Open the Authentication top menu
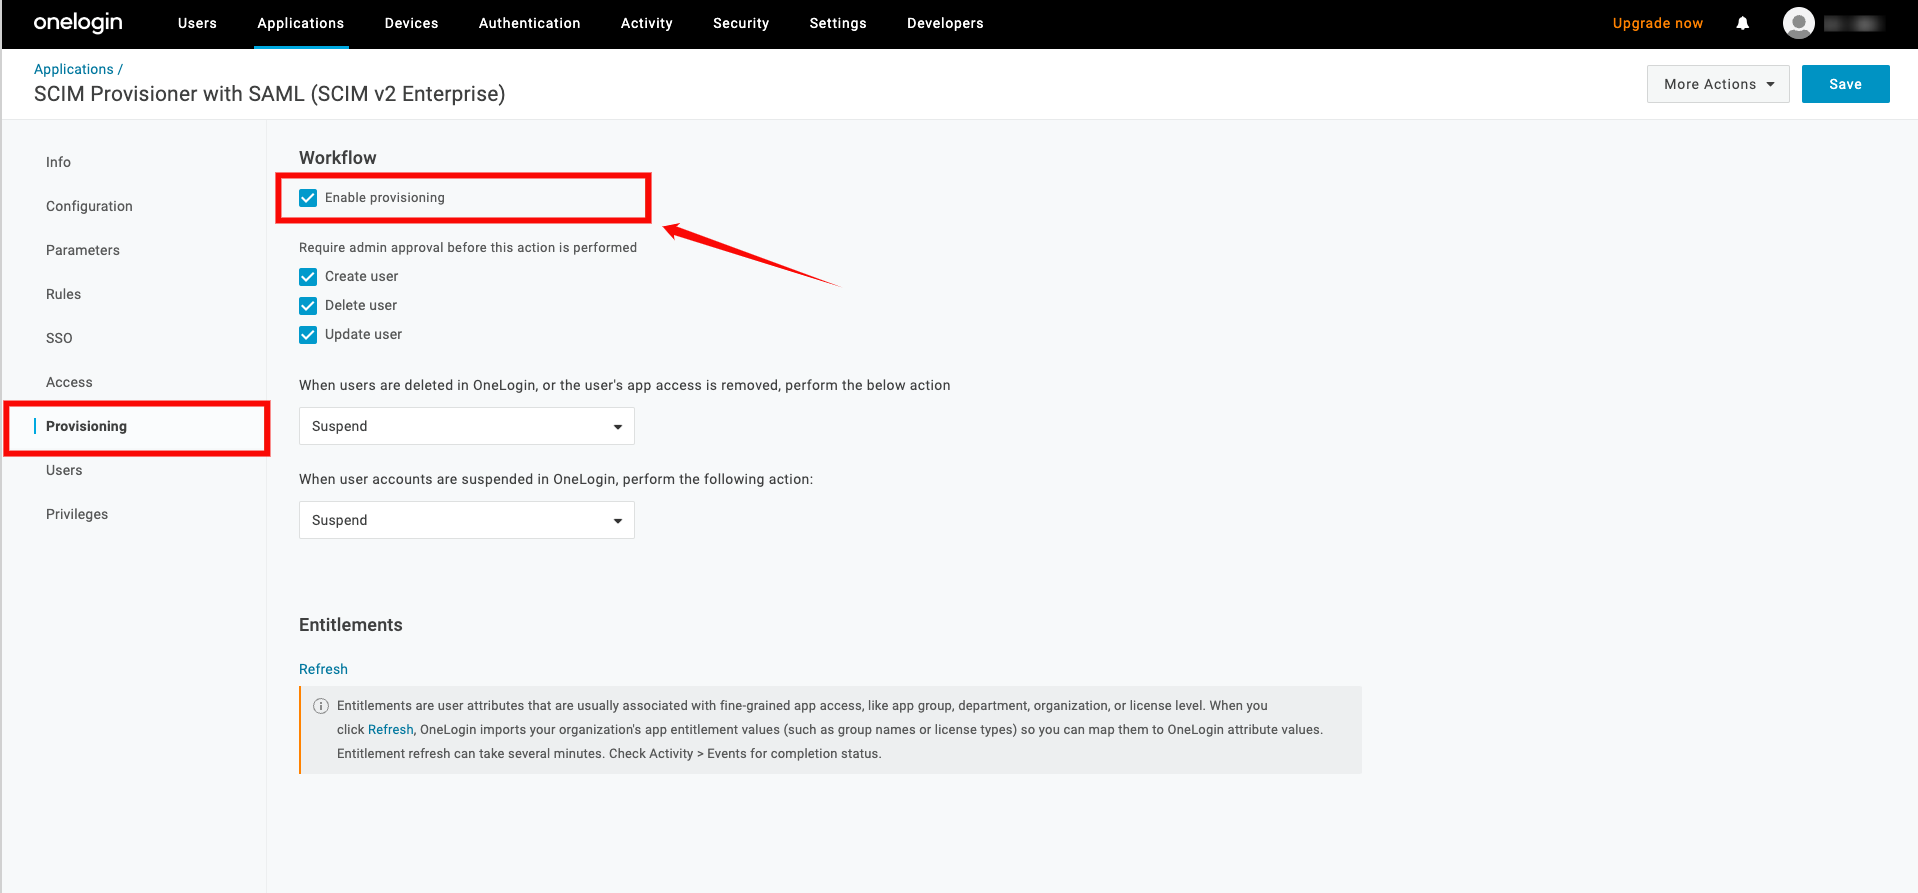This screenshot has width=1918, height=893. click(530, 23)
